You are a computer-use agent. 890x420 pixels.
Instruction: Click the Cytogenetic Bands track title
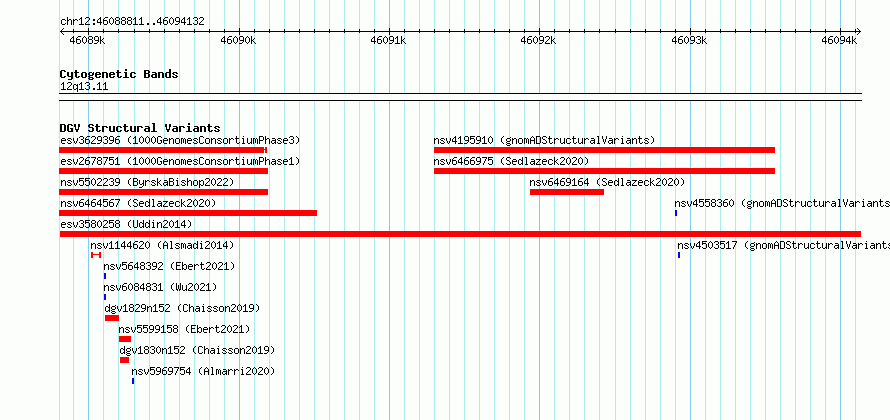coord(119,74)
